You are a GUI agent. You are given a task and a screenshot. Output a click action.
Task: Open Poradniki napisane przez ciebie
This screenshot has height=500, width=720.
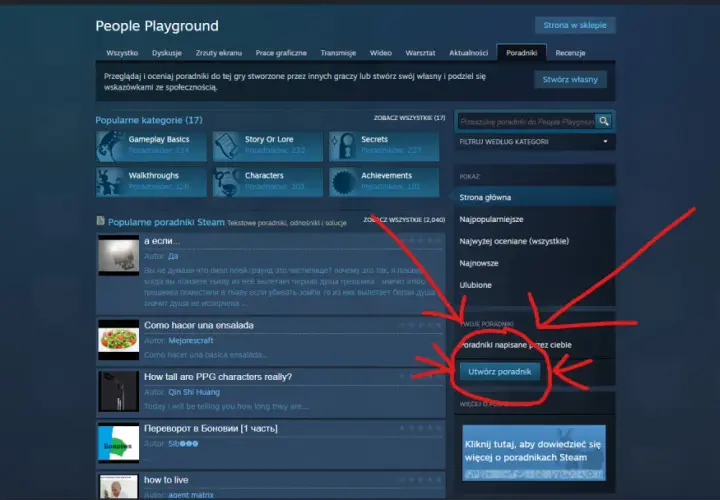click(516, 345)
